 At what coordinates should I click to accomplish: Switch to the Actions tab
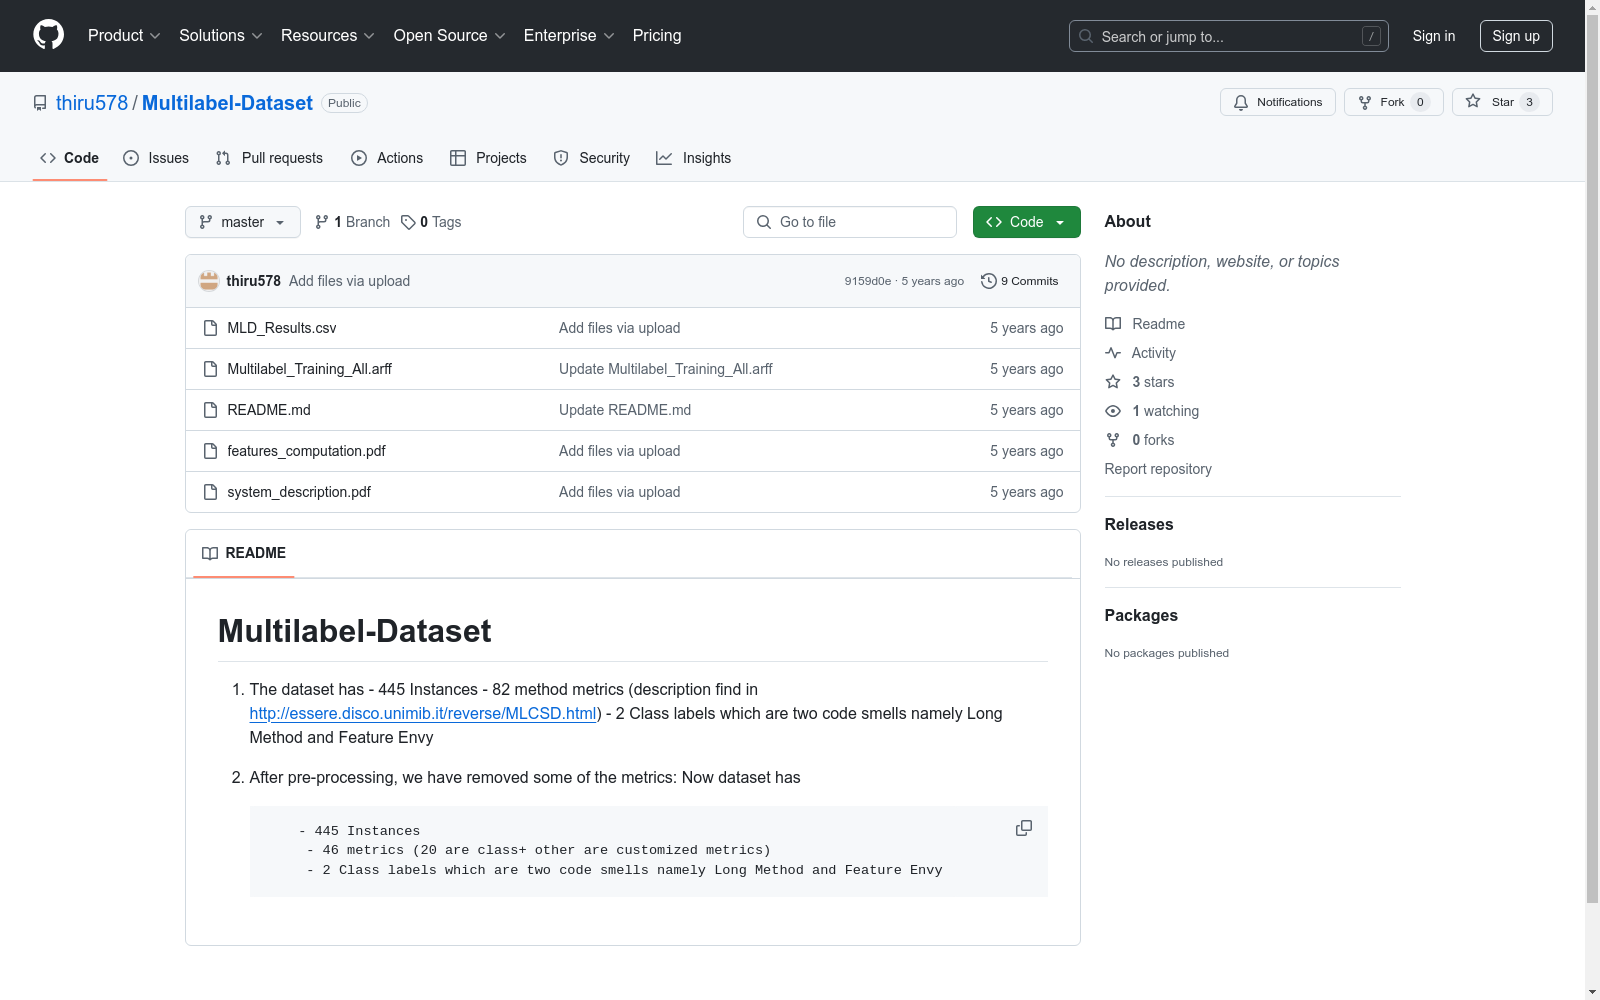click(387, 158)
